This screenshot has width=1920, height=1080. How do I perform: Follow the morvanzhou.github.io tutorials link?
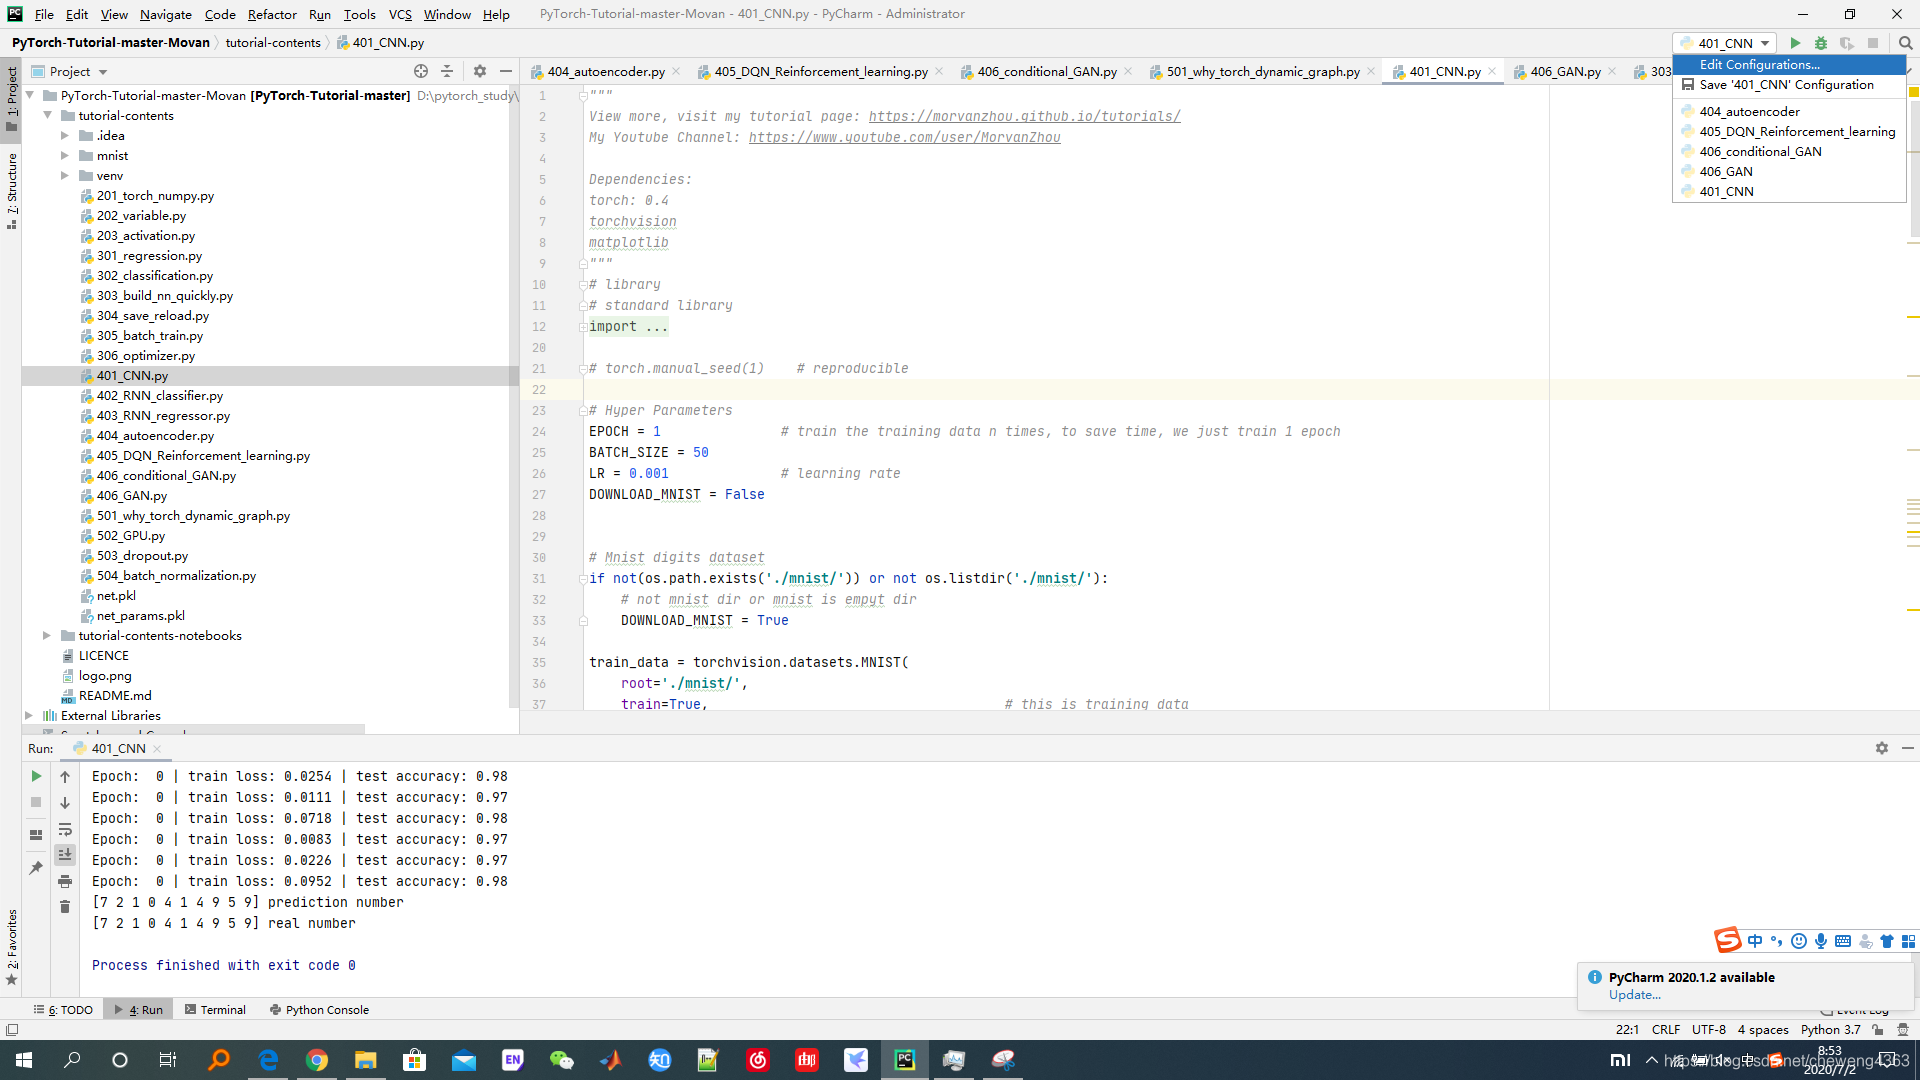(1024, 116)
